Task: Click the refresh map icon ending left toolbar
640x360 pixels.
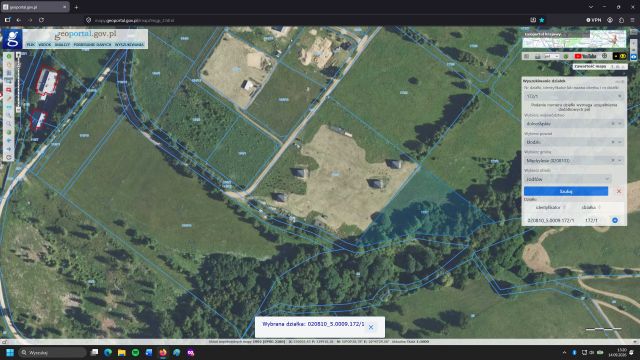Action: click(9, 157)
